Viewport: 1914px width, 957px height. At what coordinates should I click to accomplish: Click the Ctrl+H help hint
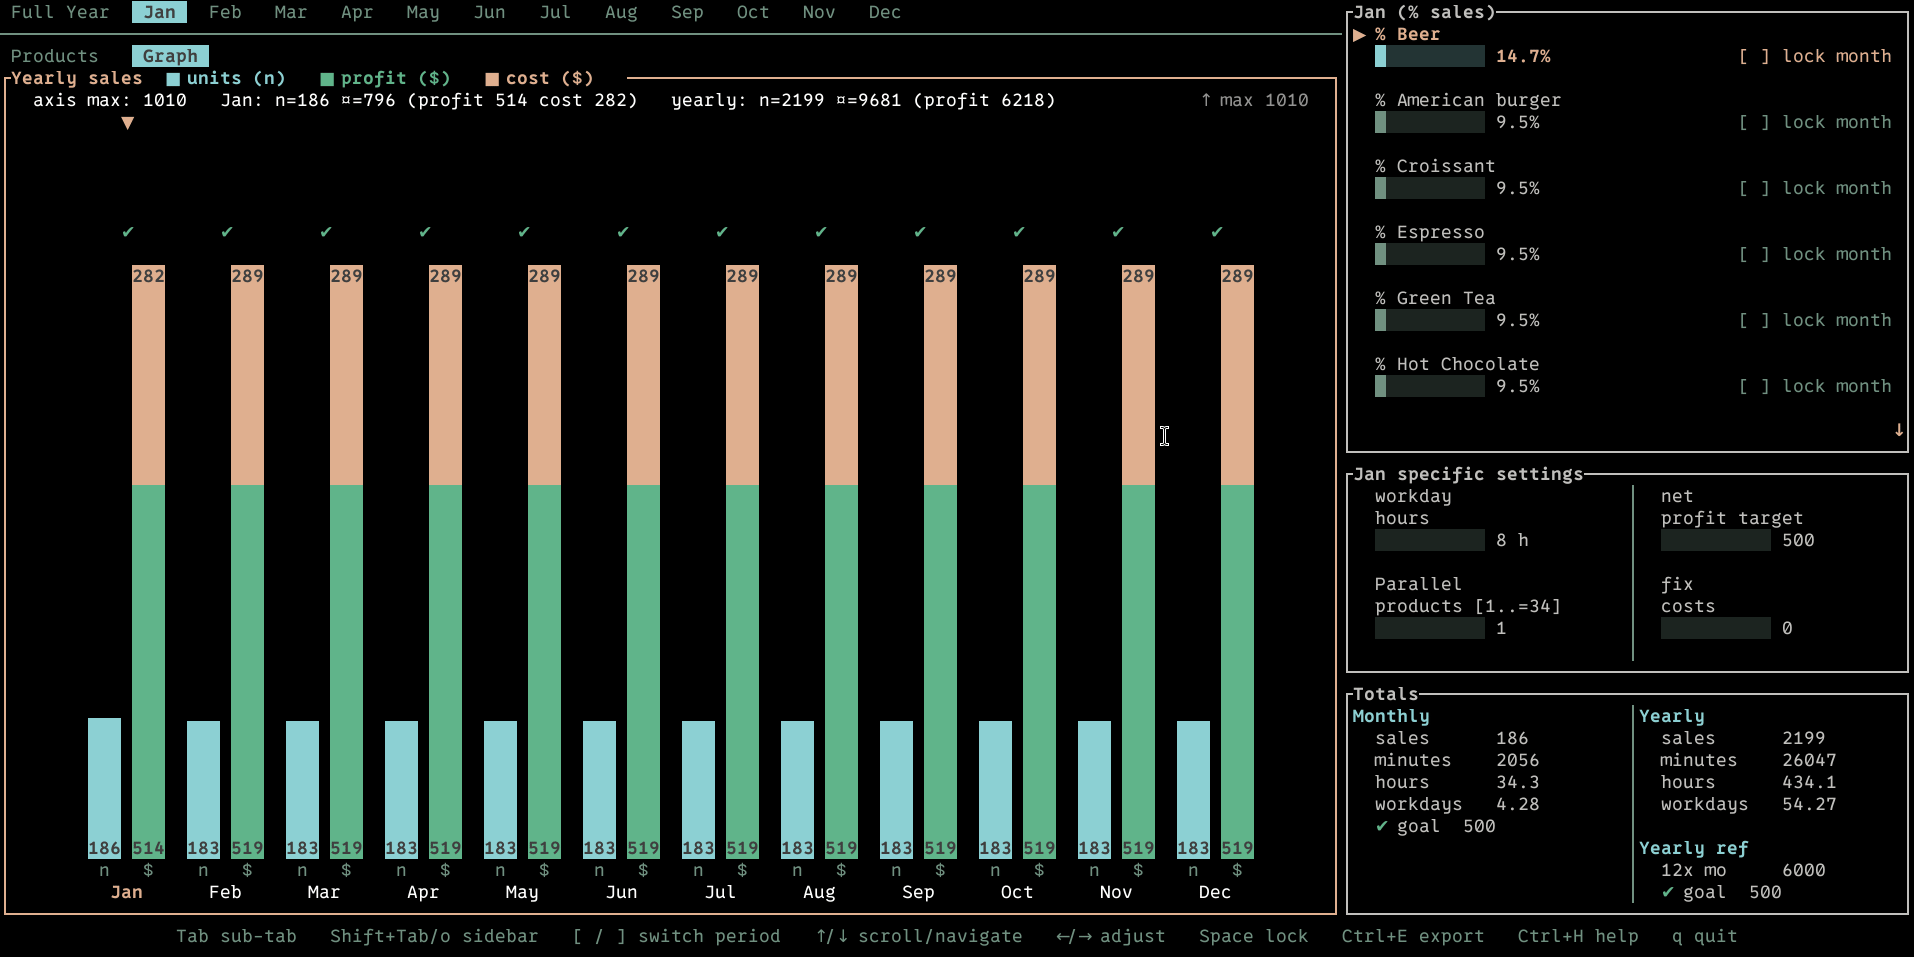point(1578,936)
